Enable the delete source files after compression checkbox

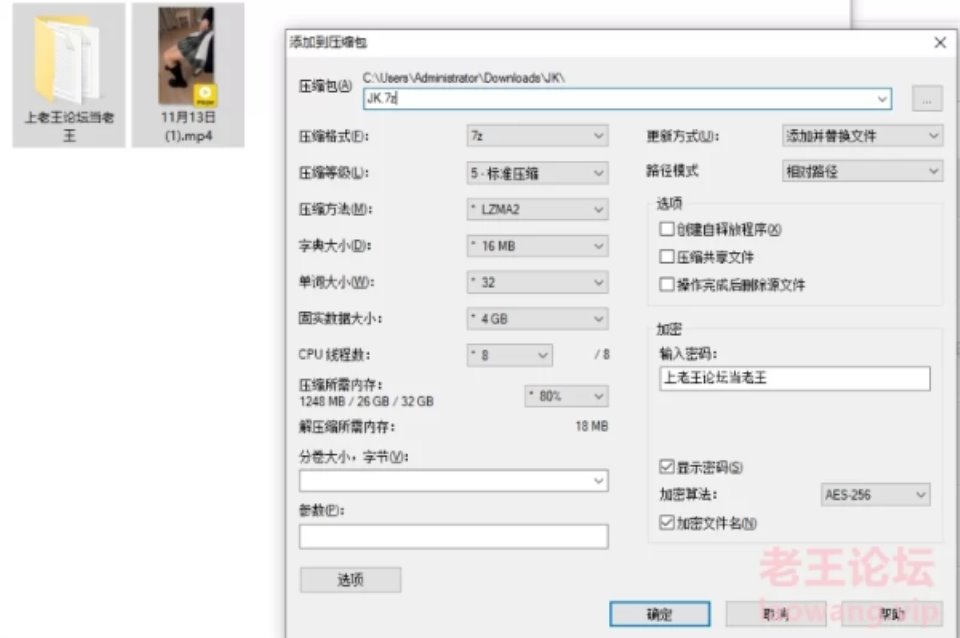click(667, 283)
